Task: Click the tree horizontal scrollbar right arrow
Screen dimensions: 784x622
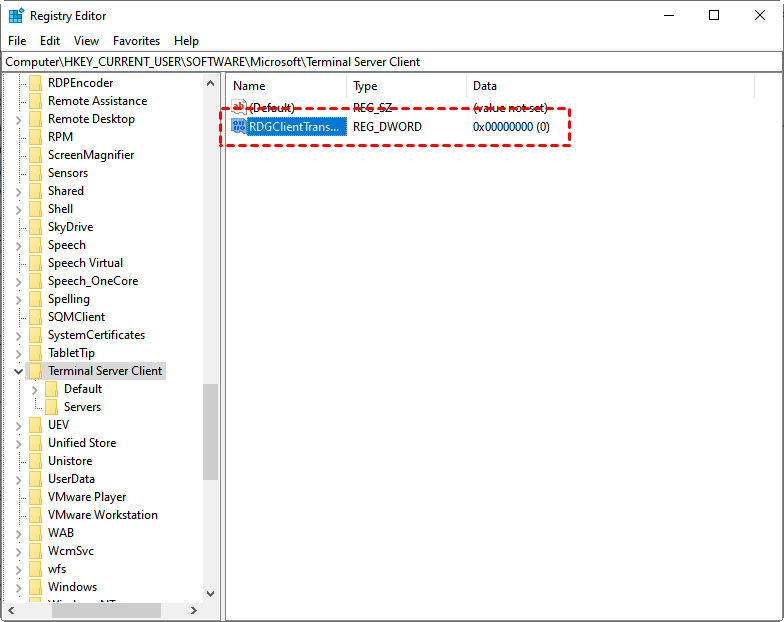Action: (194, 610)
